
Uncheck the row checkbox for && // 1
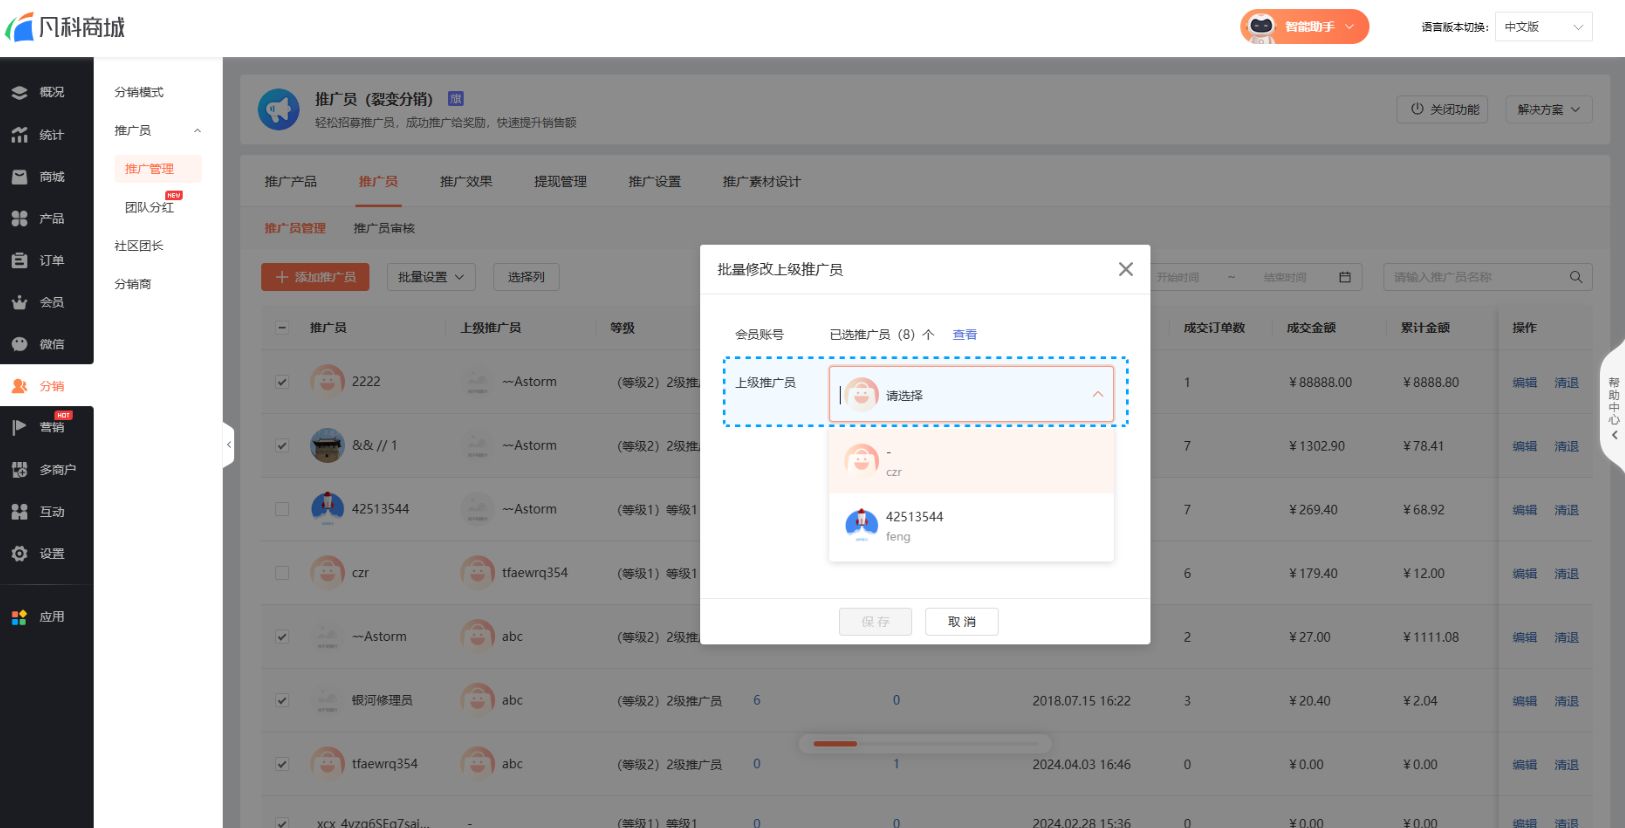[x=282, y=446]
